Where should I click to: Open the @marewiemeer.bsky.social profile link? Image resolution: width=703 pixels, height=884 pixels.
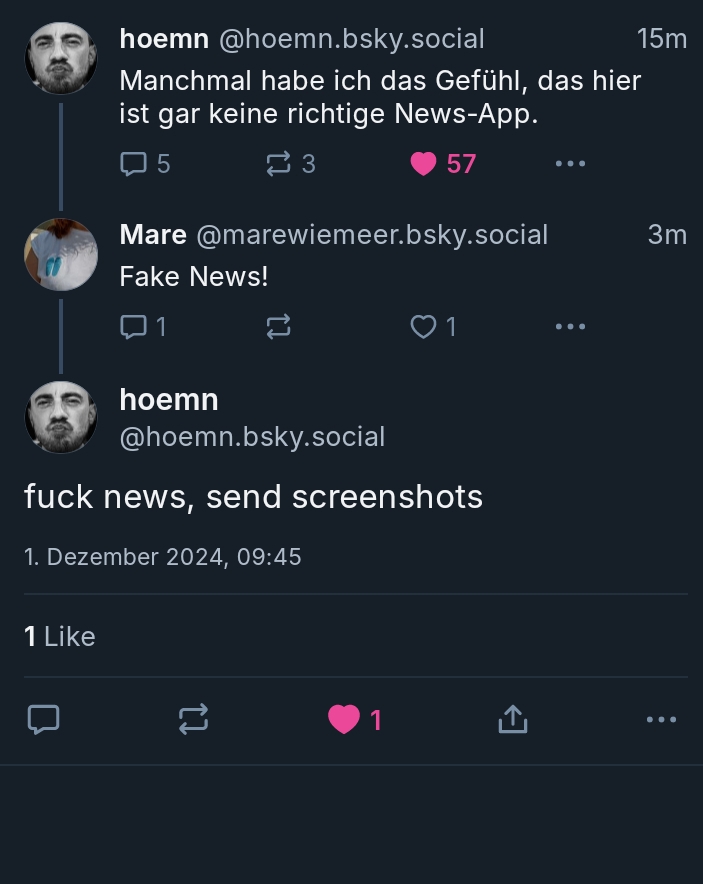coord(372,235)
